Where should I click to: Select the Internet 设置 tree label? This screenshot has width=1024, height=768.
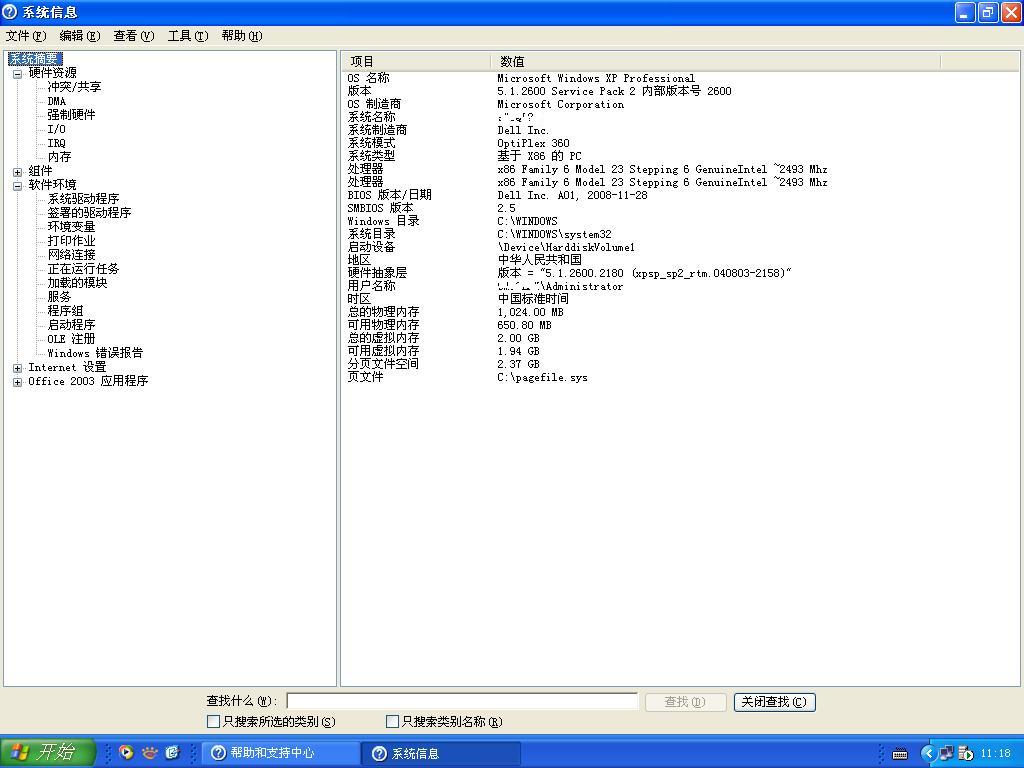[x=67, y=368]
